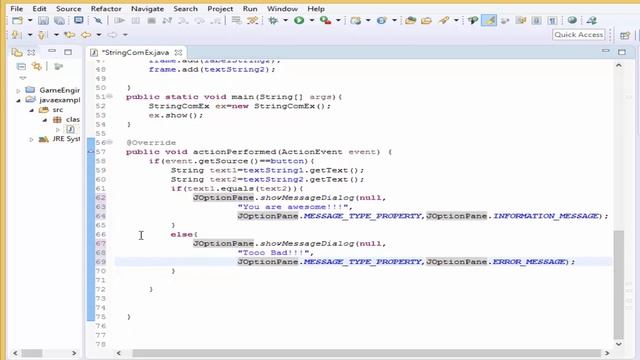Screen dimensions: 640x360
Task: Open the Project menu
Action: 220,9
